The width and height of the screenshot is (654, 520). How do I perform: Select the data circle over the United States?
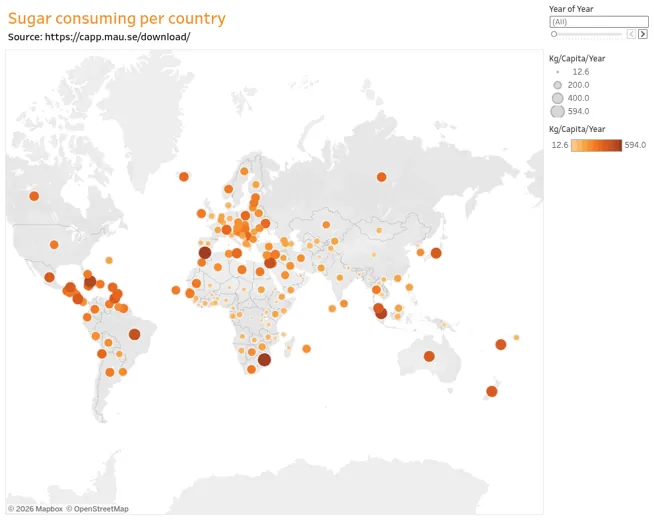pos(54,244)
